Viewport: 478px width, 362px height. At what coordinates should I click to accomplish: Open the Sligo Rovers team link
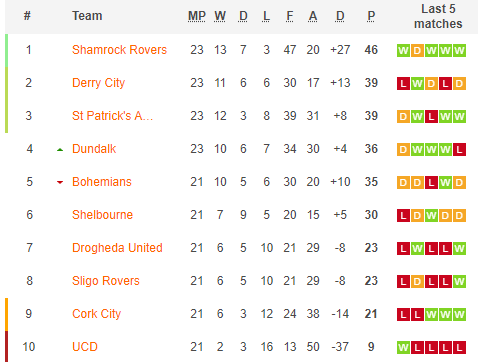point(106,281)
